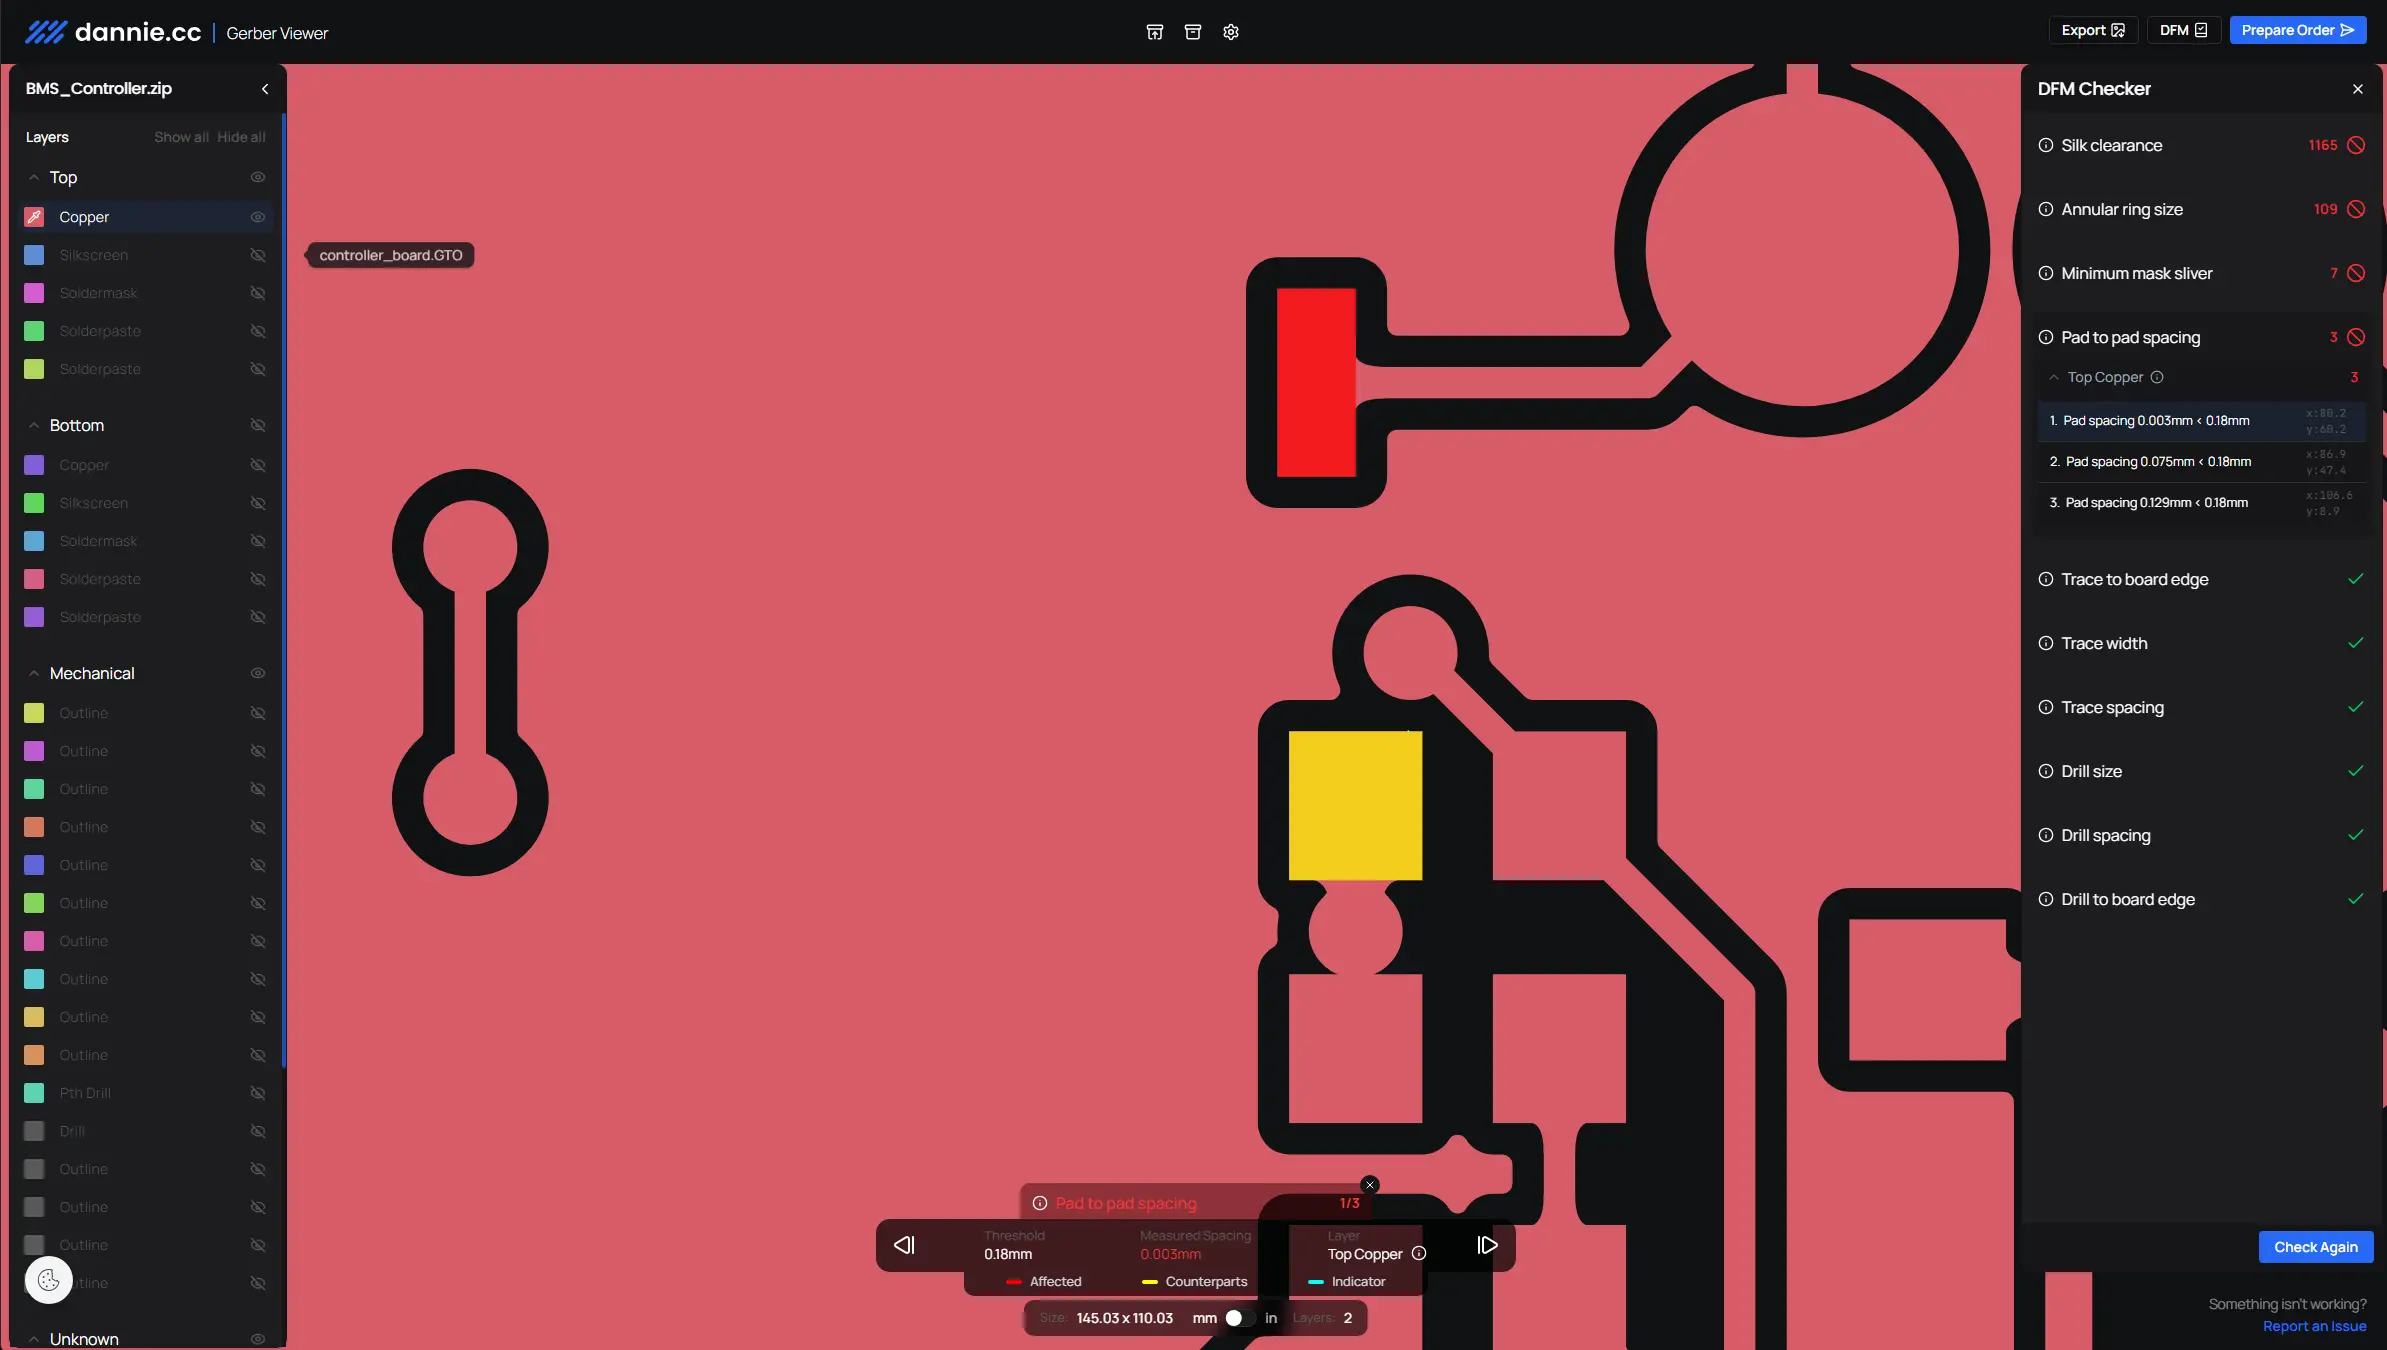Go to next DFM issue arrow
The height and width of the screenshot is (1350, 2387).
[x=1487, y=1245]
